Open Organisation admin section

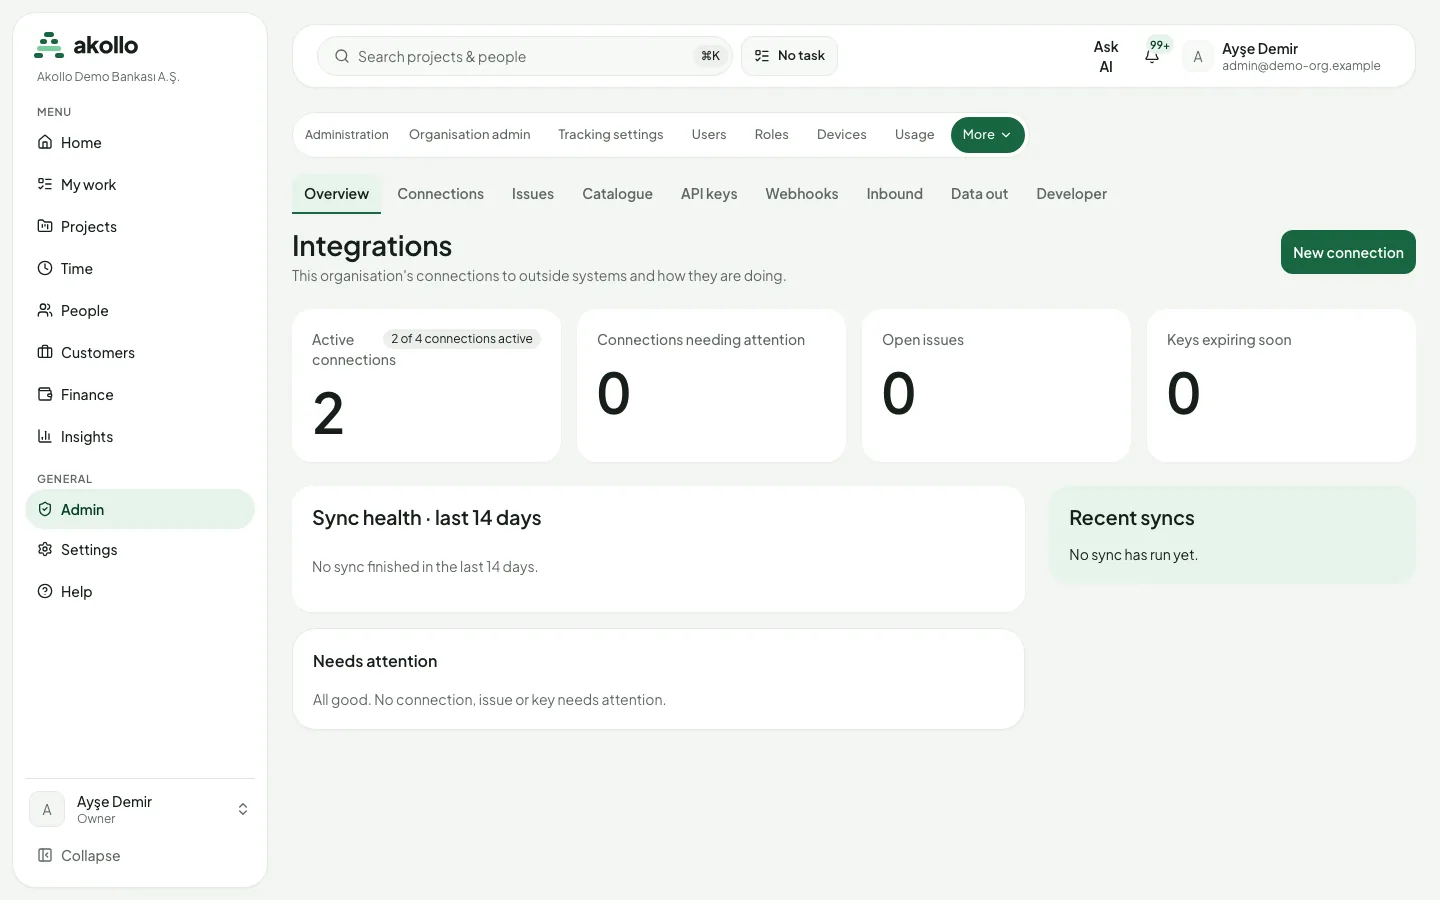pos(470,135)
